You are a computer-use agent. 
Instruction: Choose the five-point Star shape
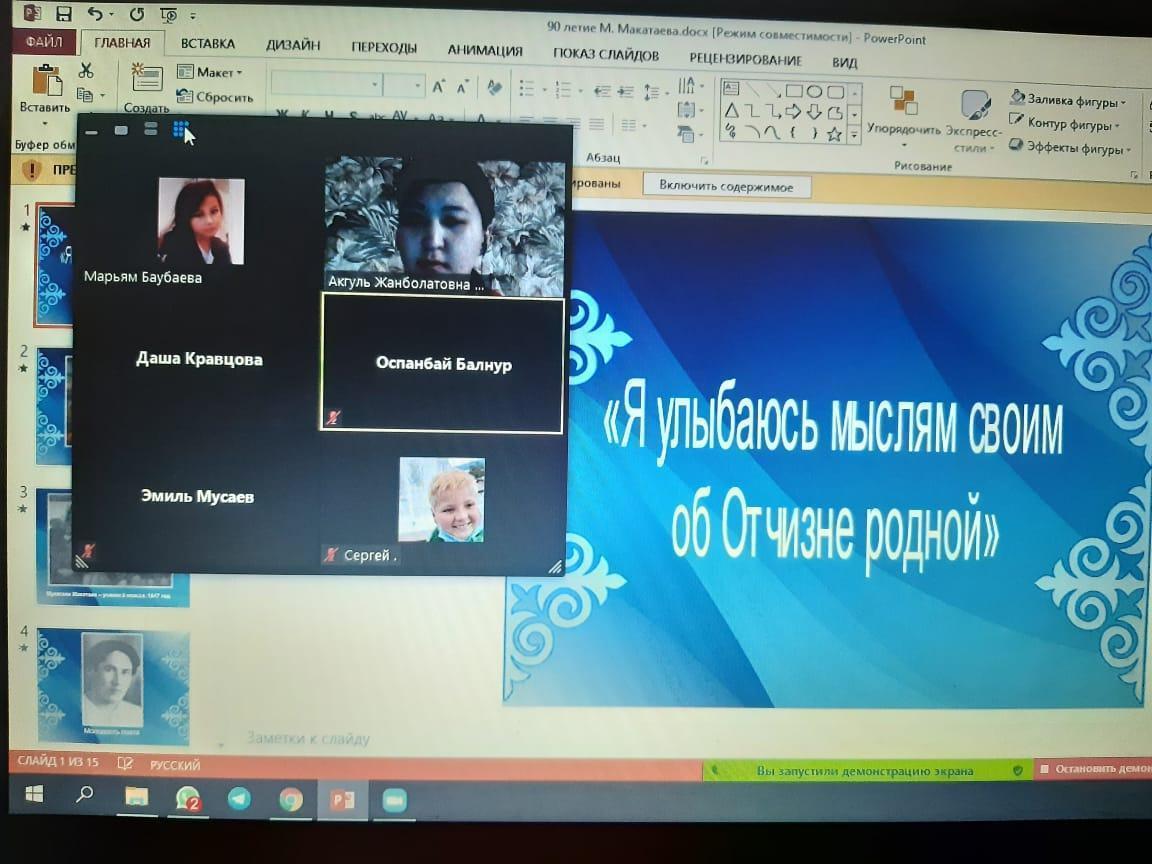tap(834, 134)
